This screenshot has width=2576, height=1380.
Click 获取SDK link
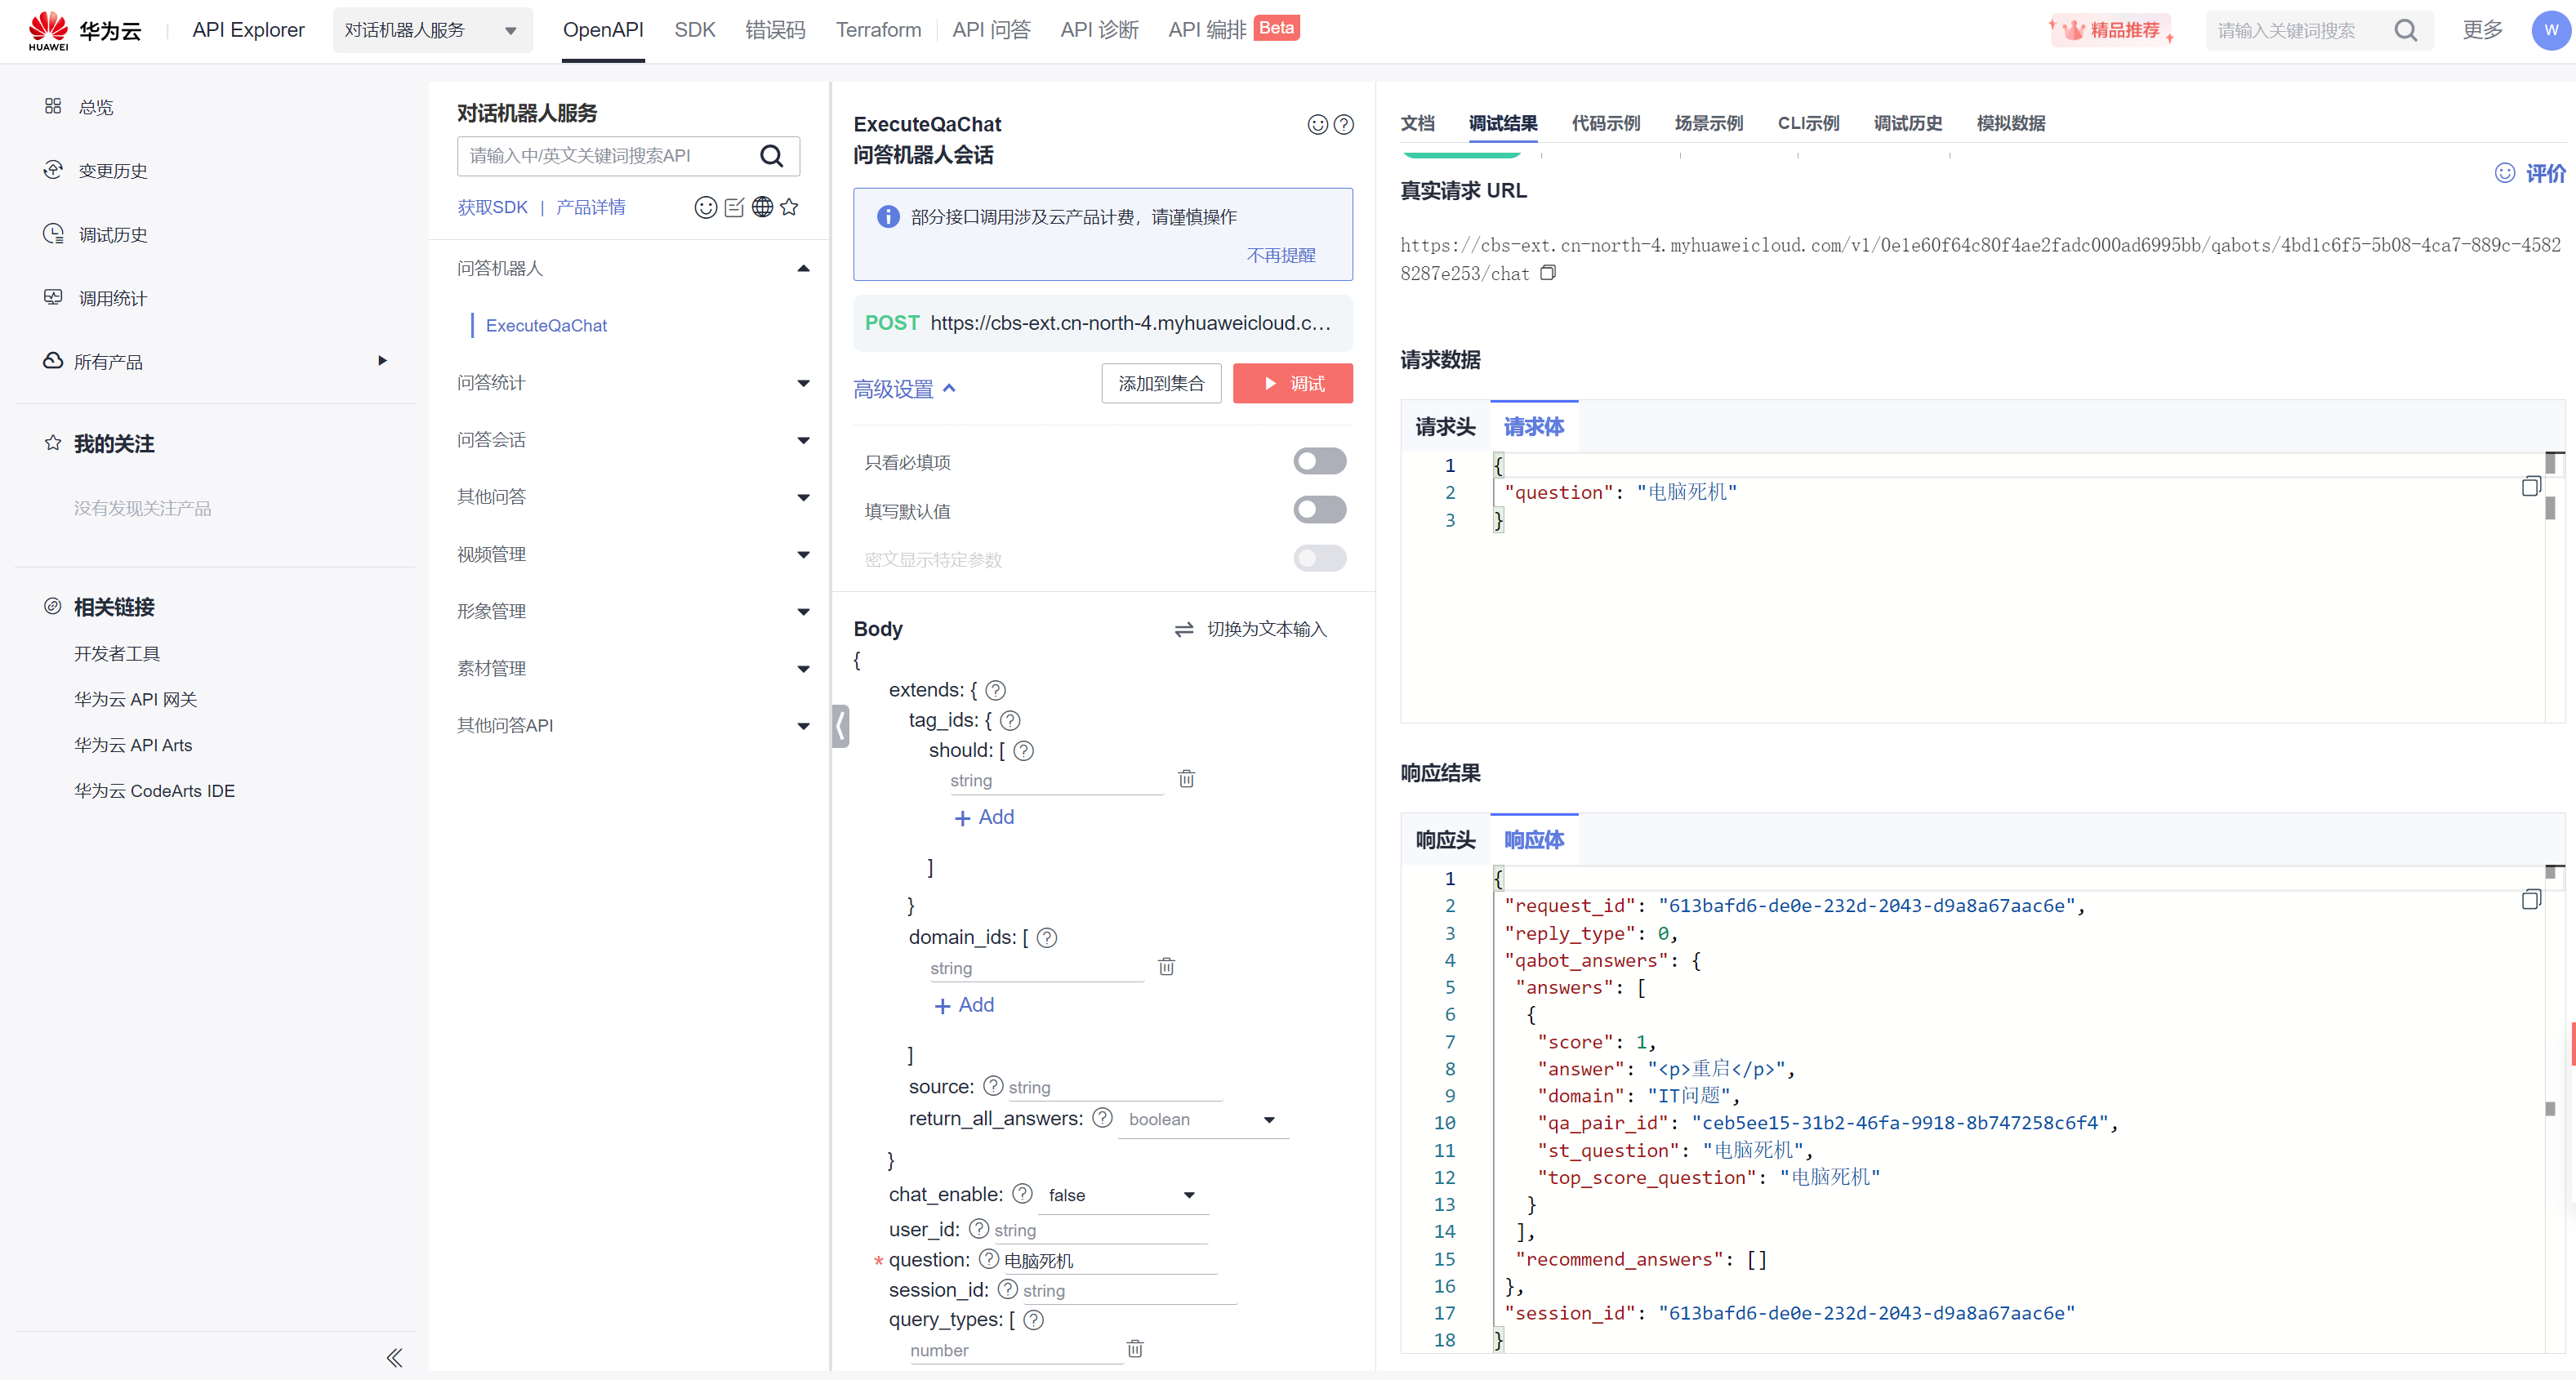point(492,207)
